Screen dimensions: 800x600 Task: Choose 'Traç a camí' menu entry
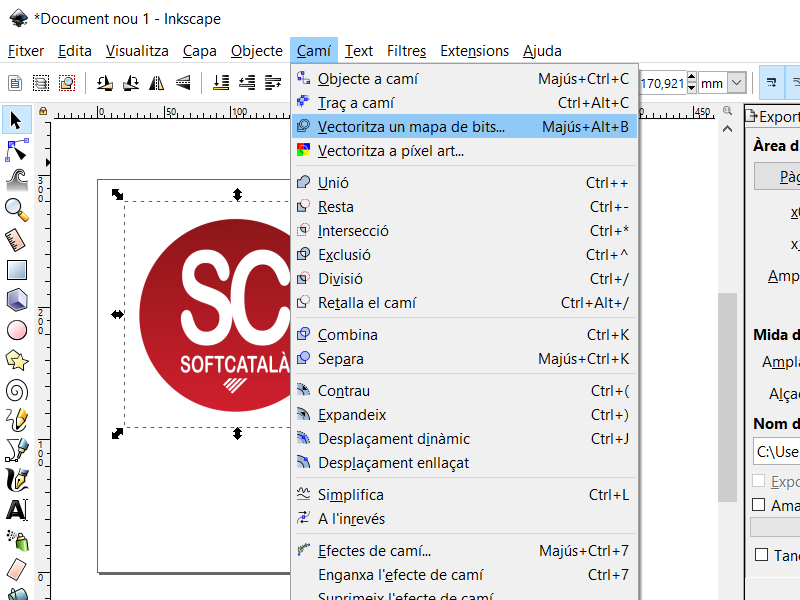click(x=464, y=103)
